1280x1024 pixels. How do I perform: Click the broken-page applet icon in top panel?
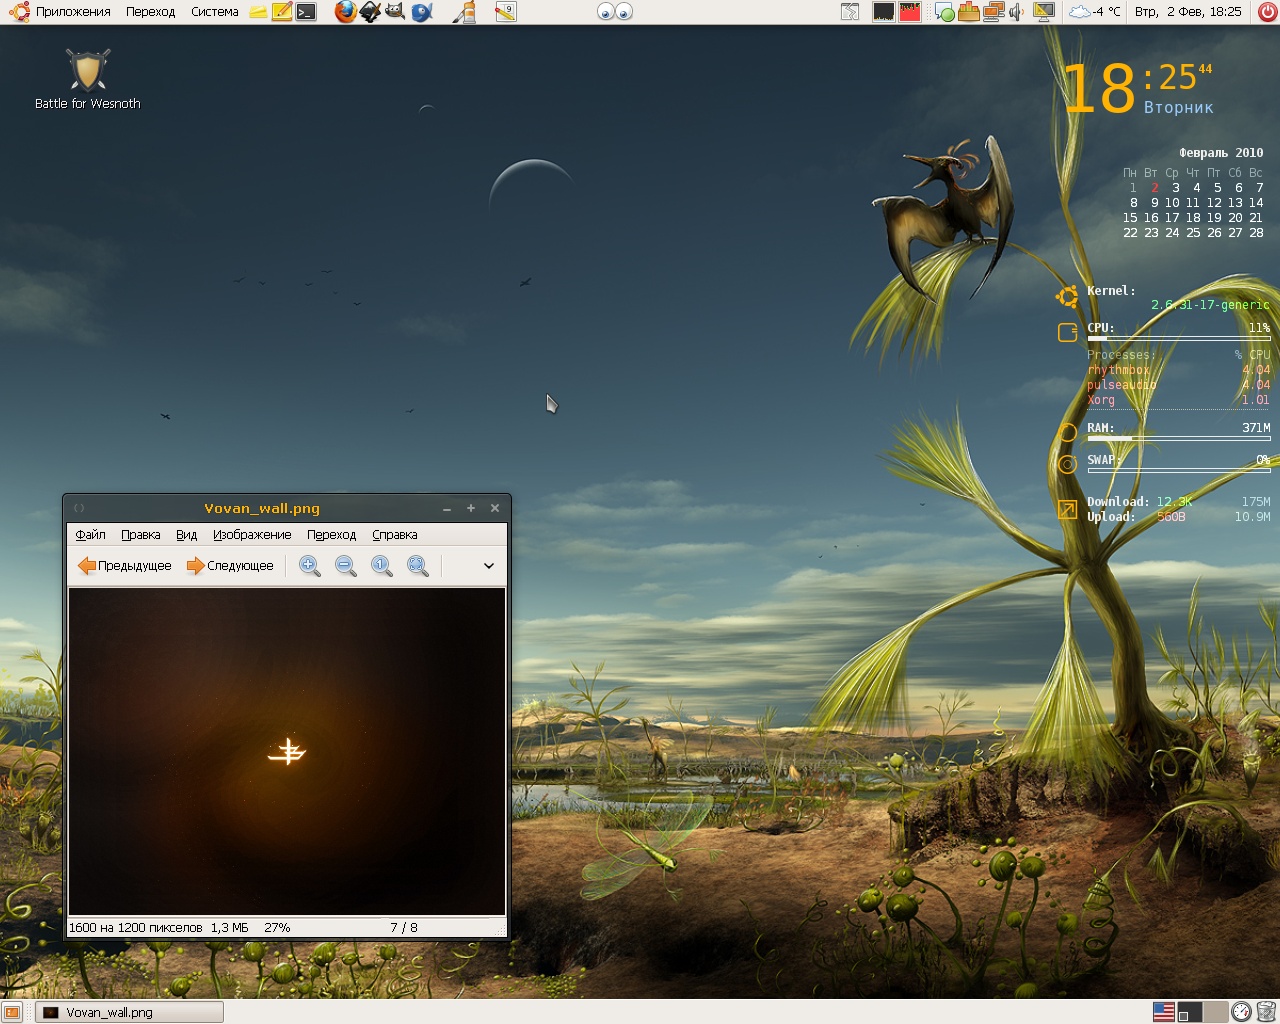849,12
